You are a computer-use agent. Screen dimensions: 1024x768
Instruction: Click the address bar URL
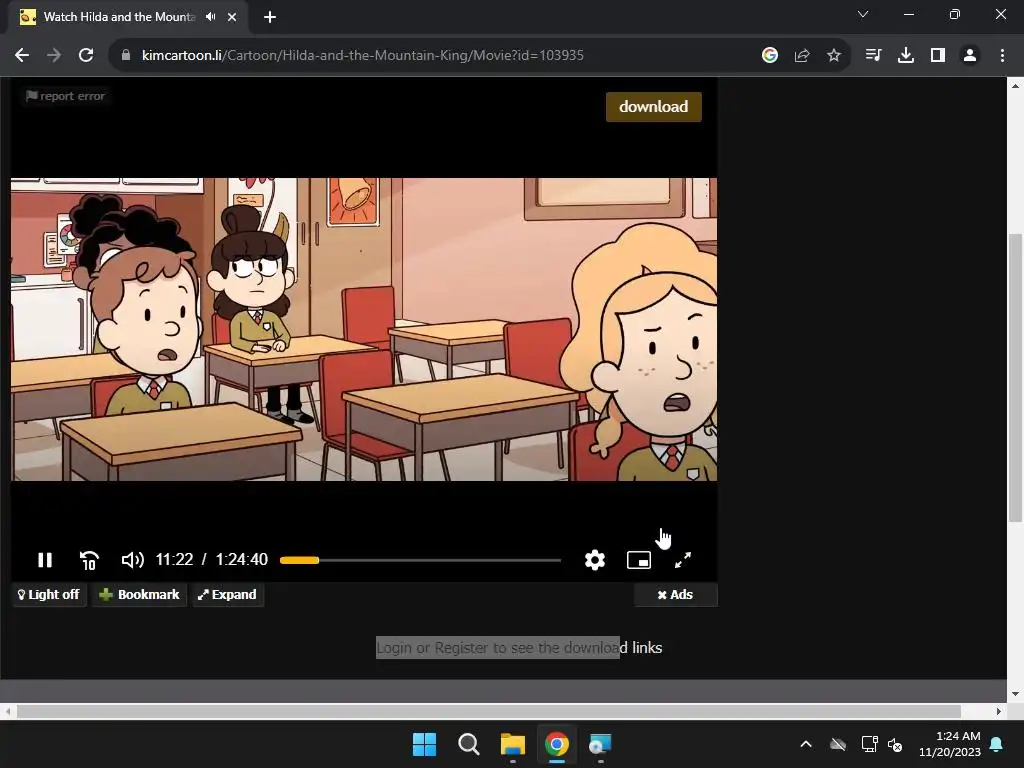(362, 55)
